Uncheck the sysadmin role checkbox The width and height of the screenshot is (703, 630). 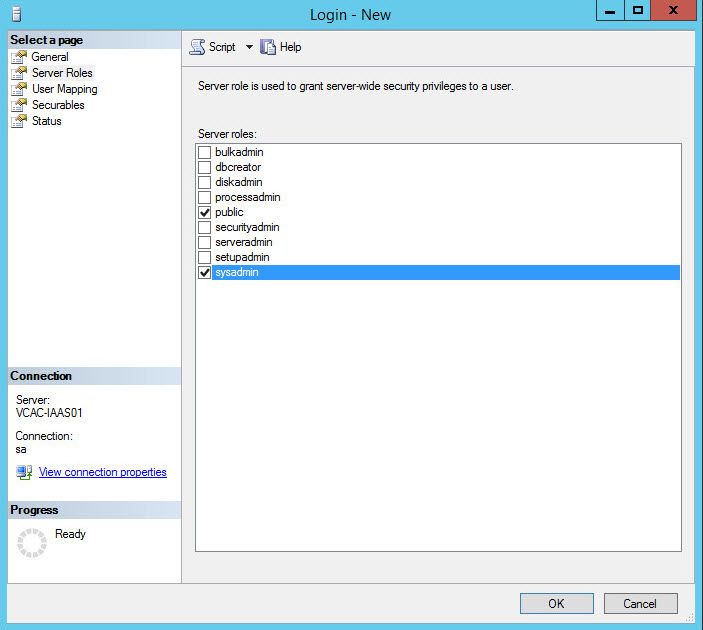(x=204, y=273)
